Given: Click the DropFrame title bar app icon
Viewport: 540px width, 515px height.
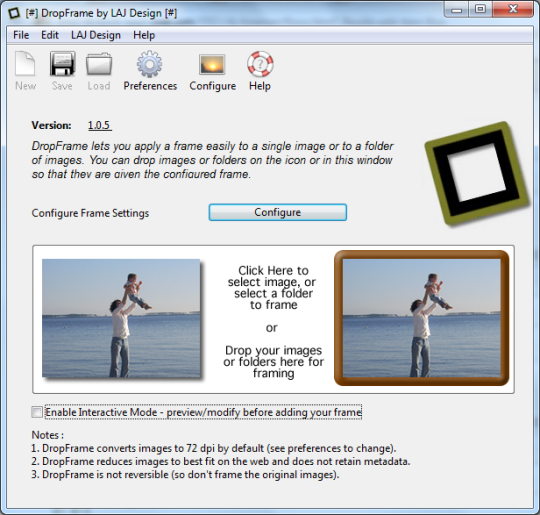Looking at the screenshot, I should [14, 13].
